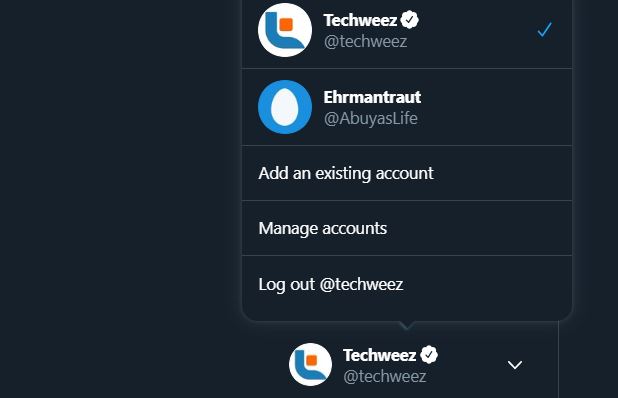This screenshot has height=398, width=618.
Task: Expand the account switcher chevron arrow
Action: 515,365
